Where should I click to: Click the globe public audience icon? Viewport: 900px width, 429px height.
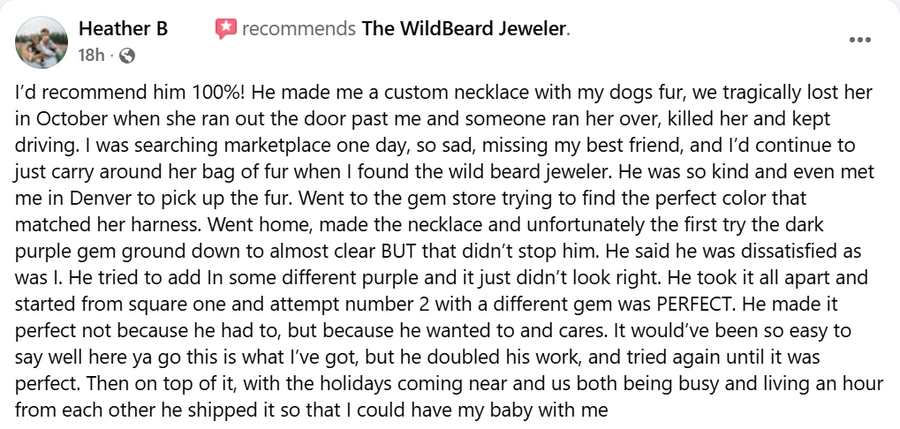coord(127,56)
